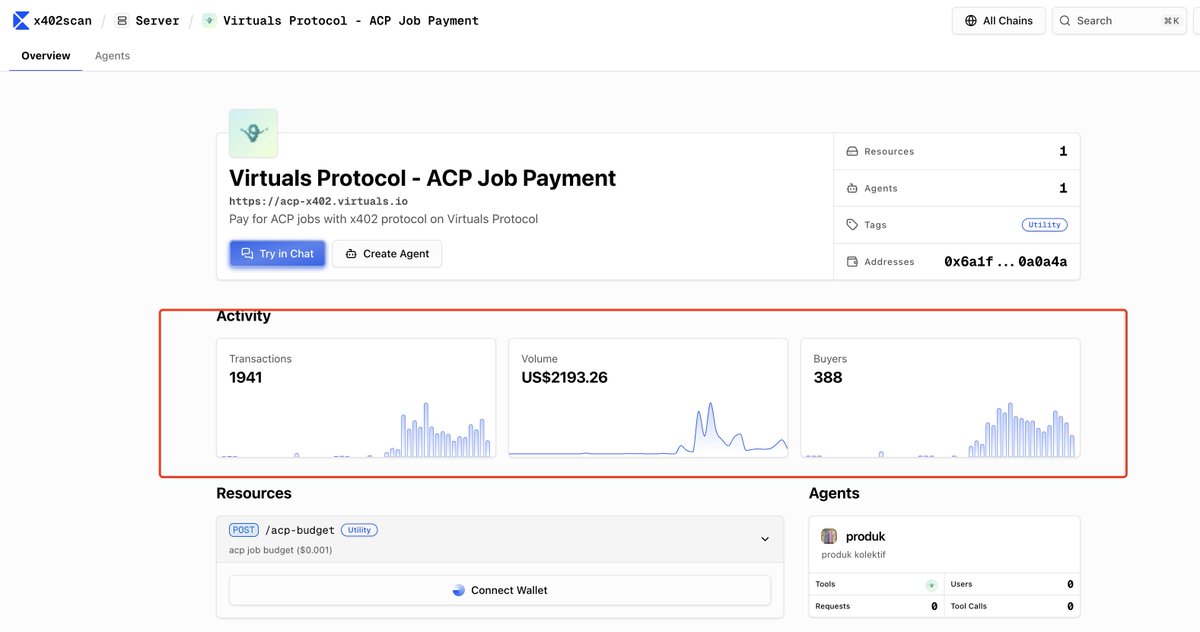Click the Tools sprout toggle on produk agent card

click(931, 583)
